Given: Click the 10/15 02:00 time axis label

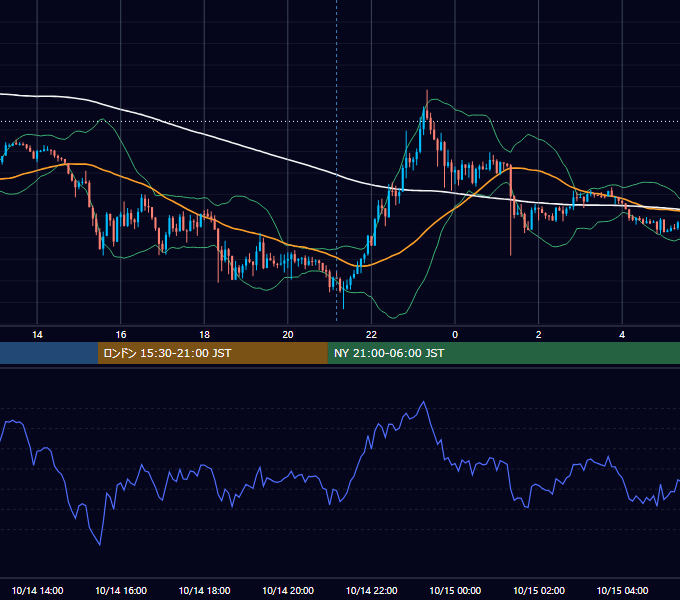Looking at the screenshot, I should click(539, 590).
